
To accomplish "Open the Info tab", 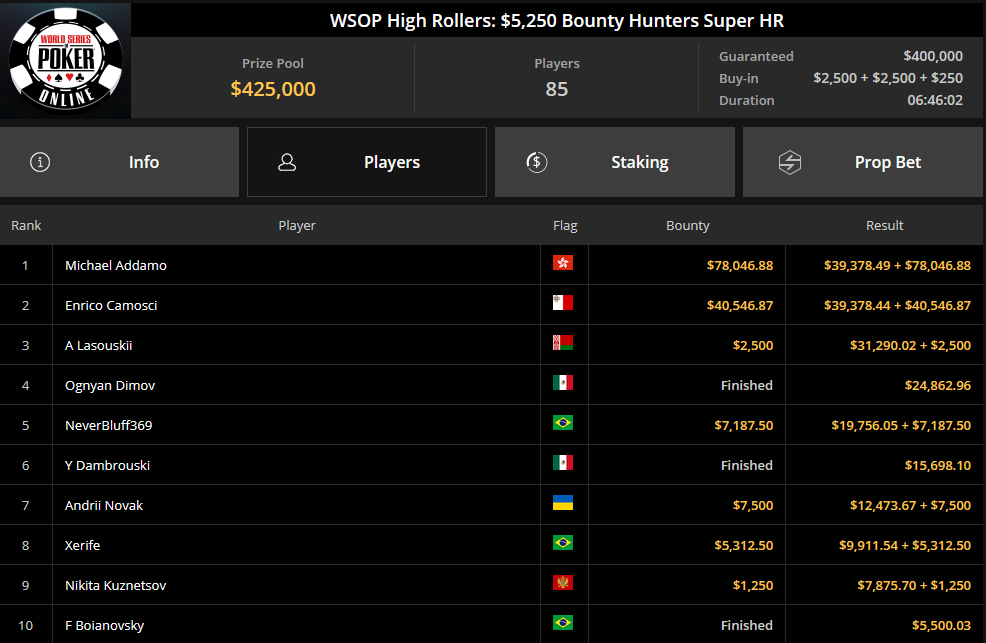I will [x=119, y=162].
